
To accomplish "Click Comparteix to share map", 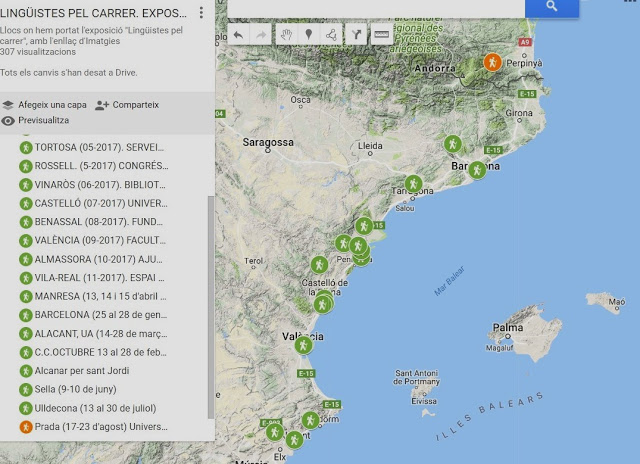I will 136,105.
